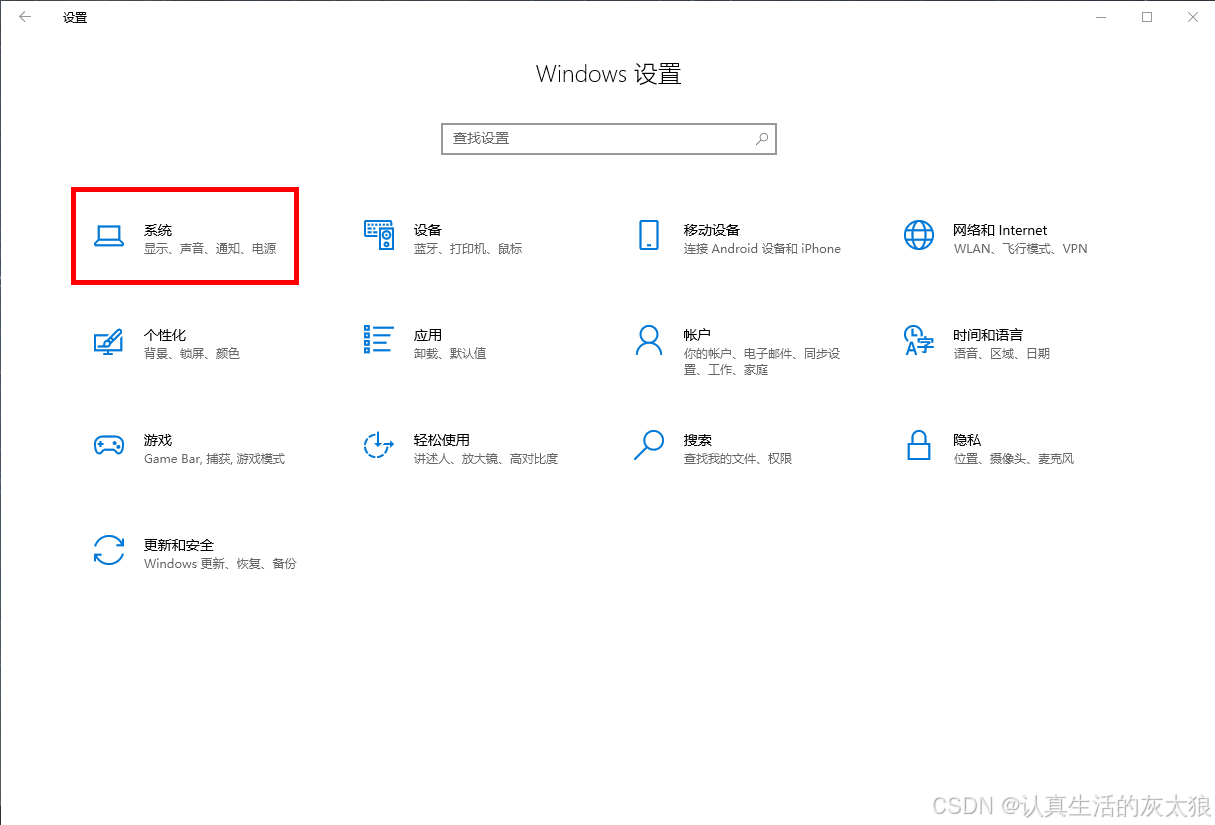Screen dimensions: 1215x825
Task: Click the text 显示、声音、通知、电源
Action: click(x=210, y=249)
